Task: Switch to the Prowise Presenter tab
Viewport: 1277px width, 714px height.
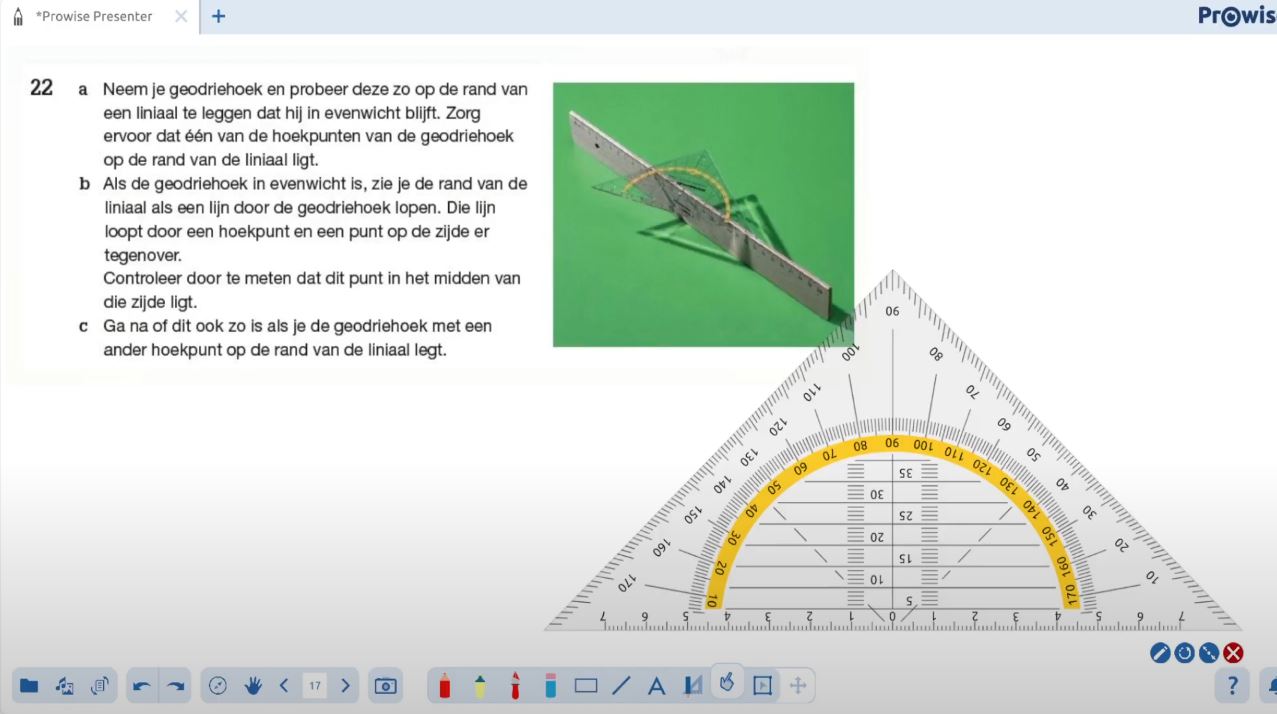Action: 95,17
